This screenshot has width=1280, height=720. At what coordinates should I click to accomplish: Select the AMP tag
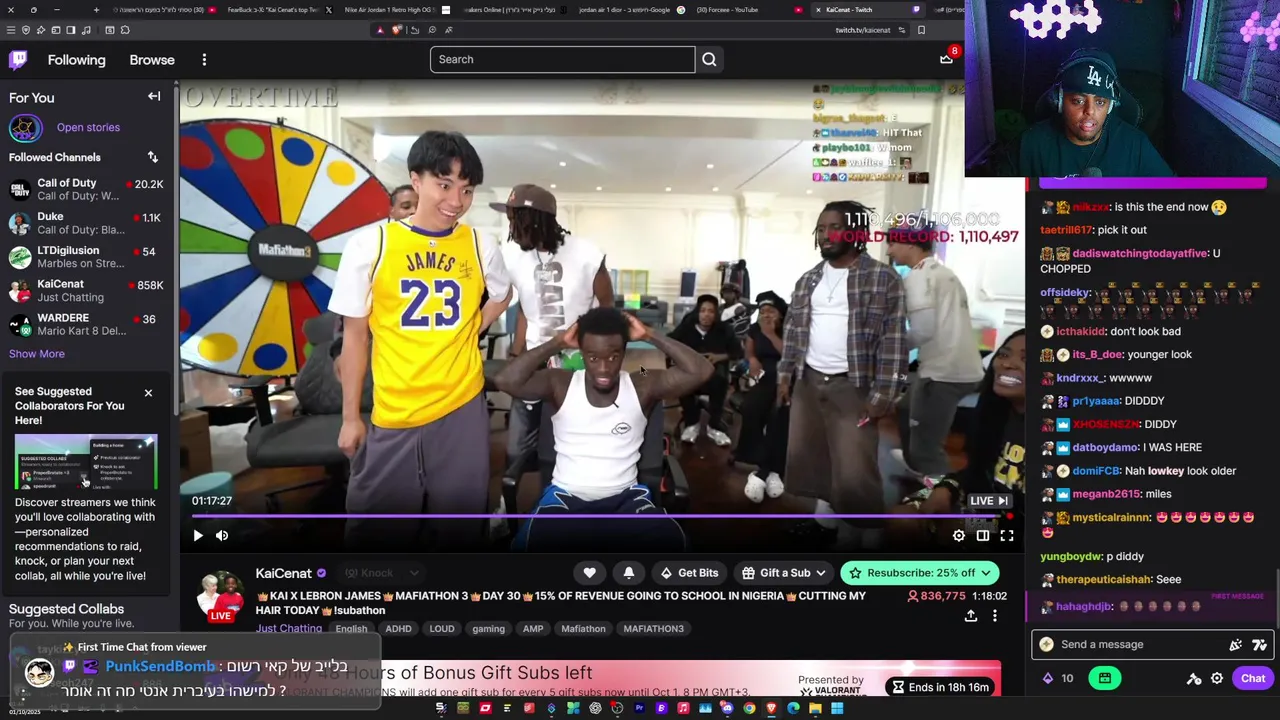point(533,629)
